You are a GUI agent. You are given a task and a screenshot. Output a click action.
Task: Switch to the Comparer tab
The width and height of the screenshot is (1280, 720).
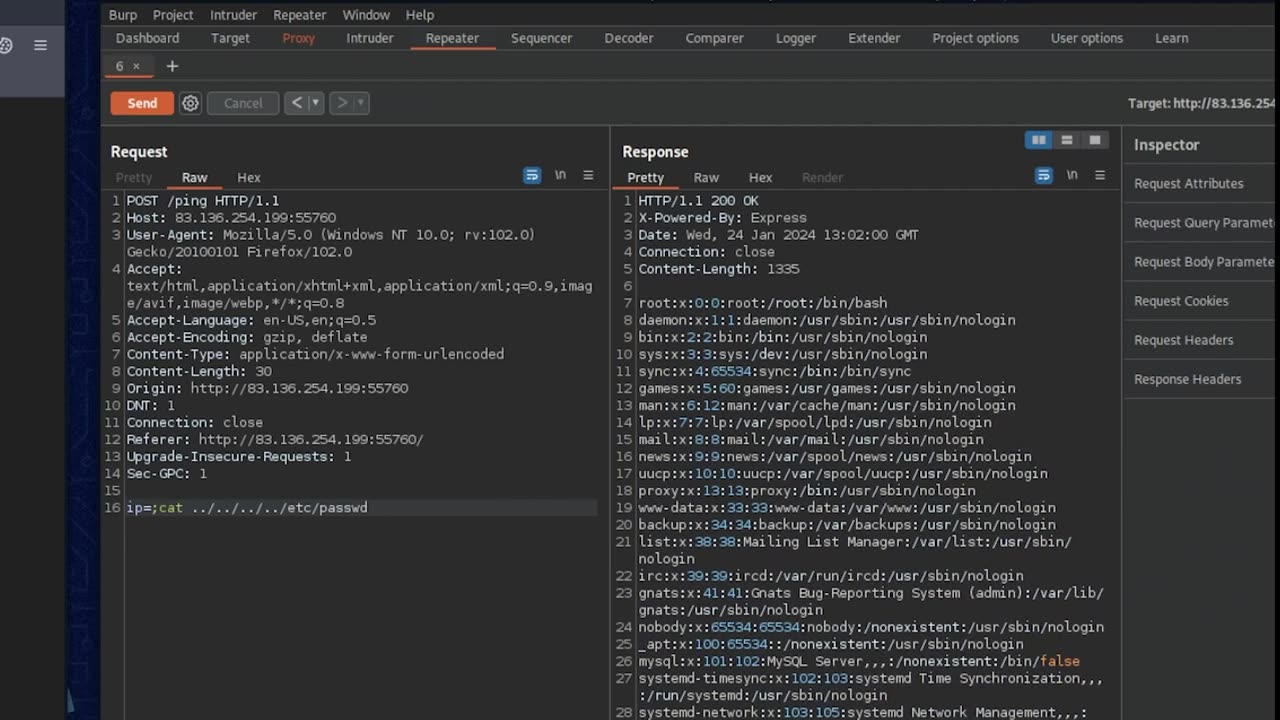pos(714,38)
